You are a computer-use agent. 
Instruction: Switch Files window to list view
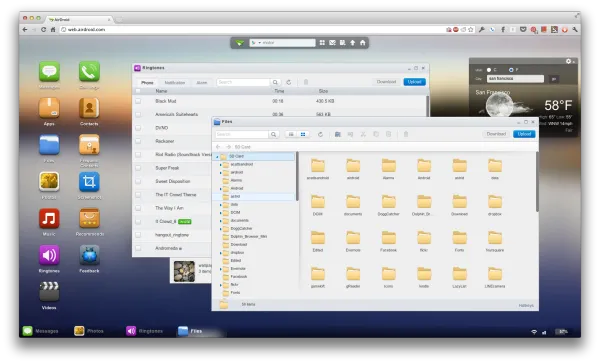[x=291, y=134]
